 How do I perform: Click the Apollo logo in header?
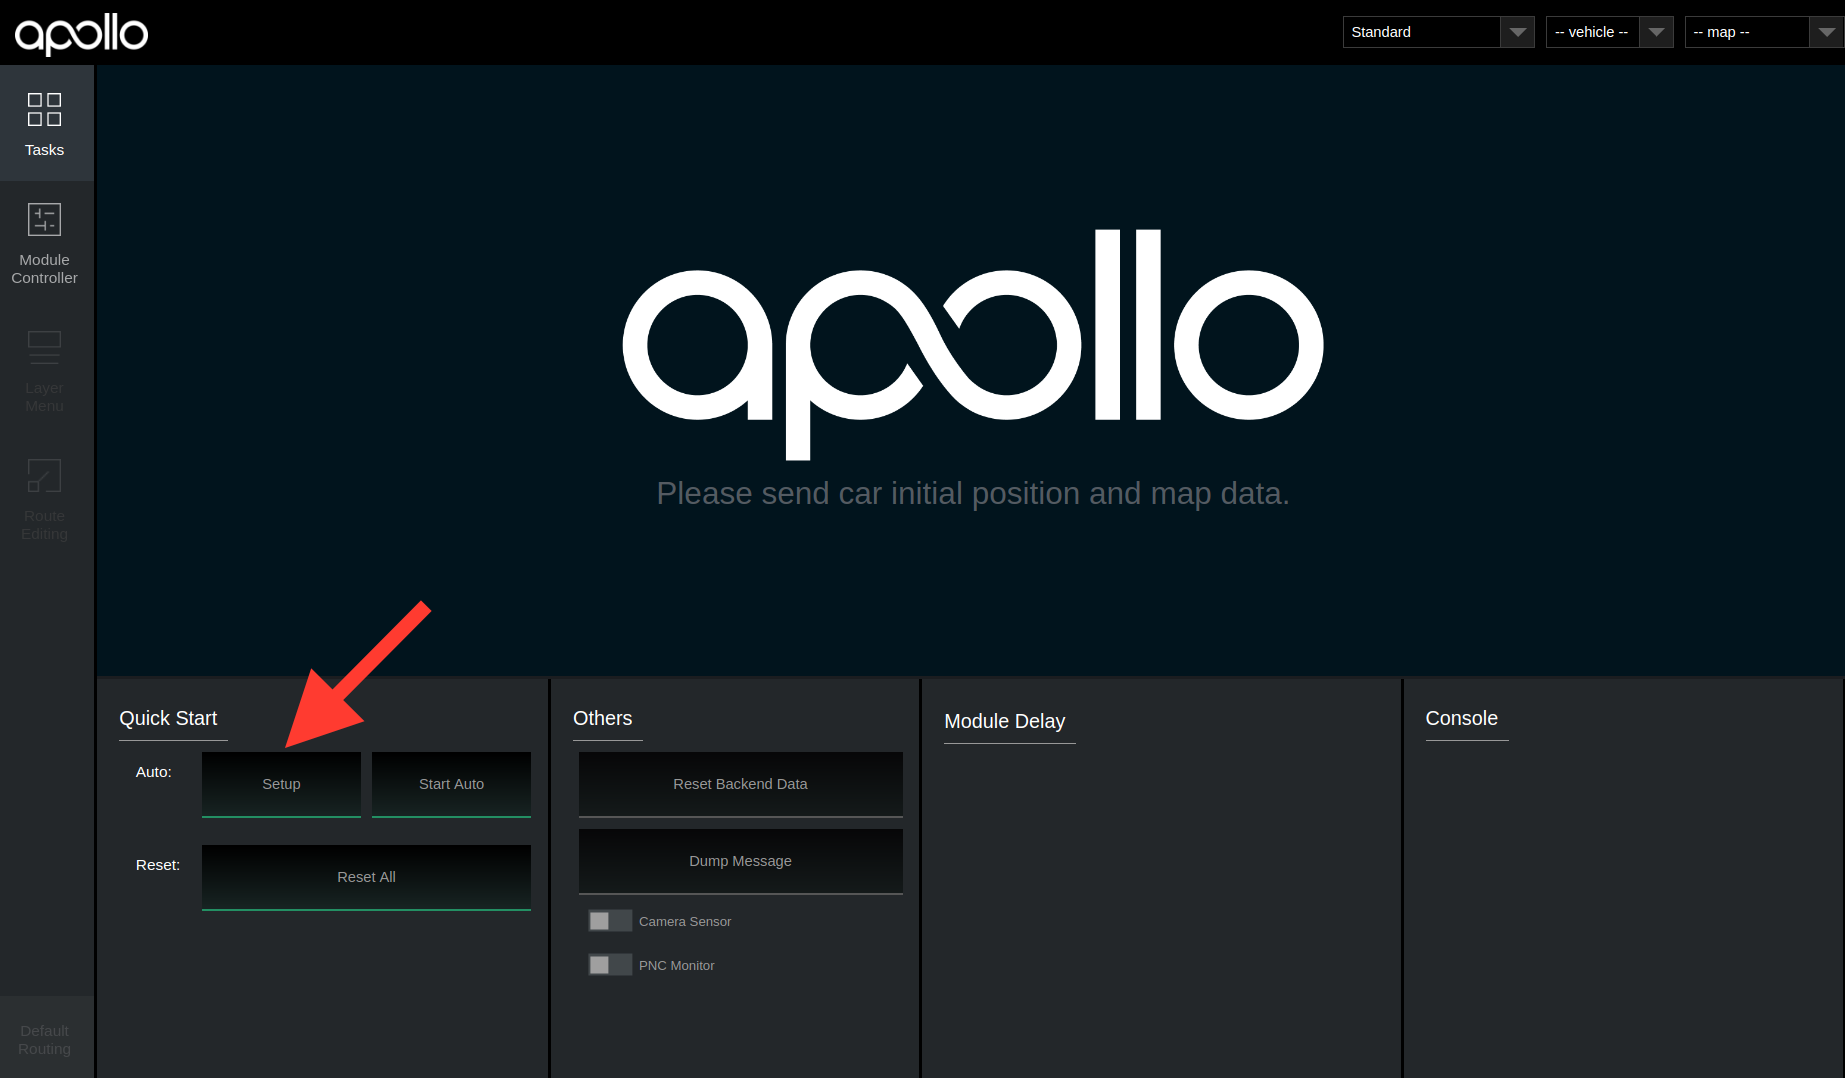coord(81,33)
